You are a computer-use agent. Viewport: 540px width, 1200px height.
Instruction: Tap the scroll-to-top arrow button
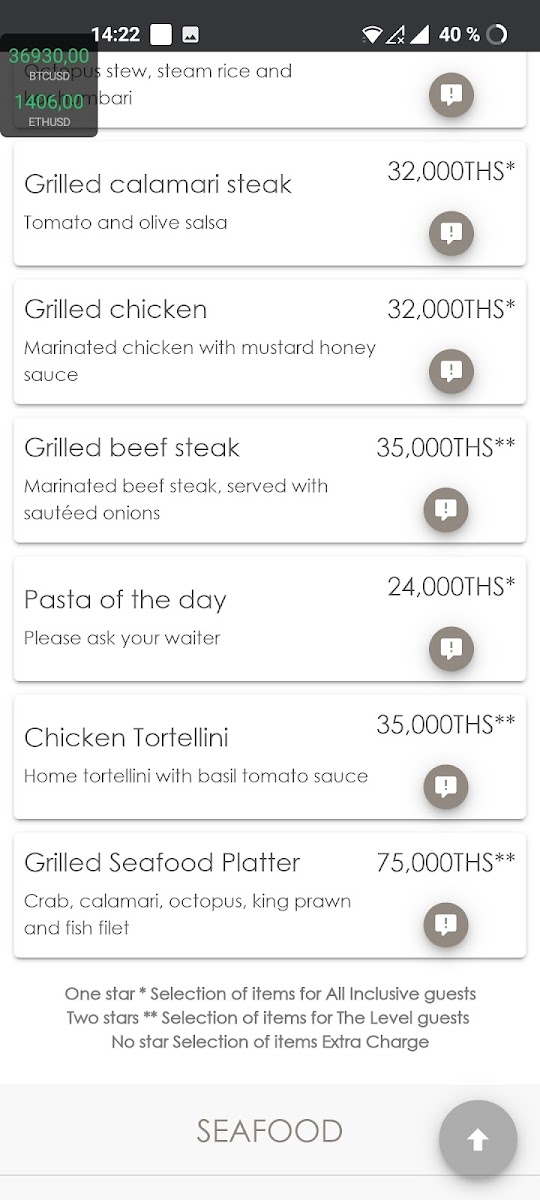click(x=478, y=1139)
